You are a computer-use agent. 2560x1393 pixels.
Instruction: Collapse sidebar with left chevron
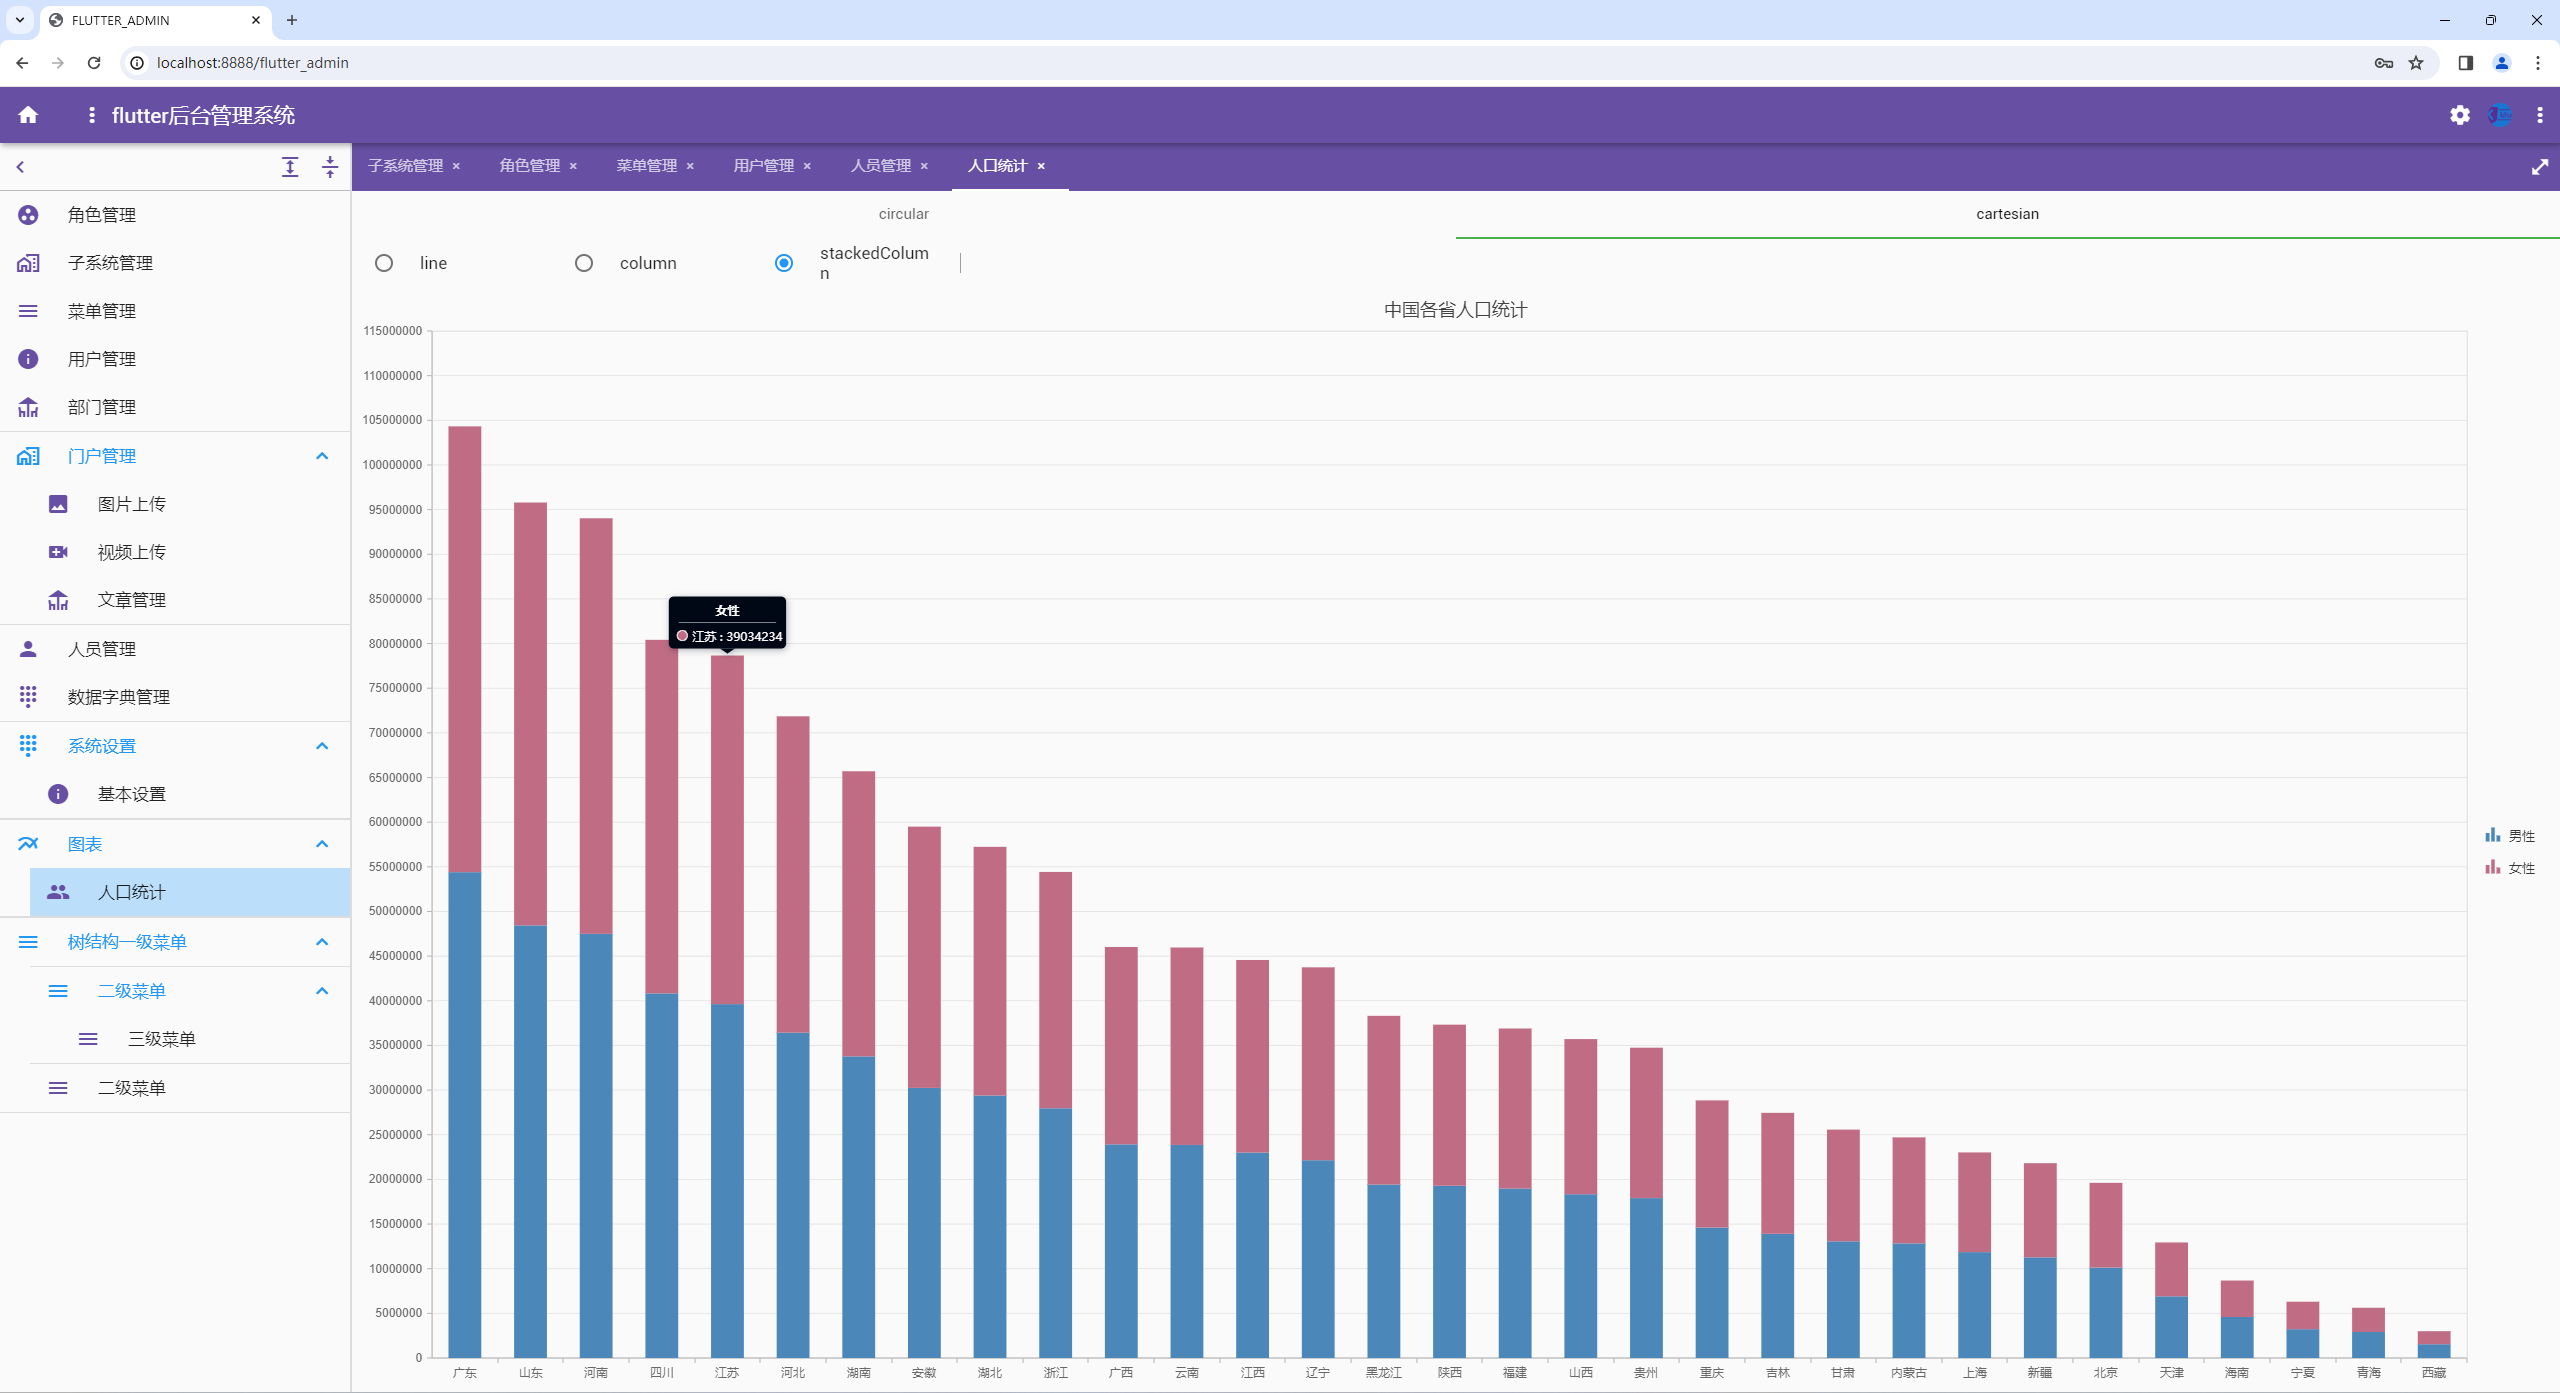pos(20,167)
